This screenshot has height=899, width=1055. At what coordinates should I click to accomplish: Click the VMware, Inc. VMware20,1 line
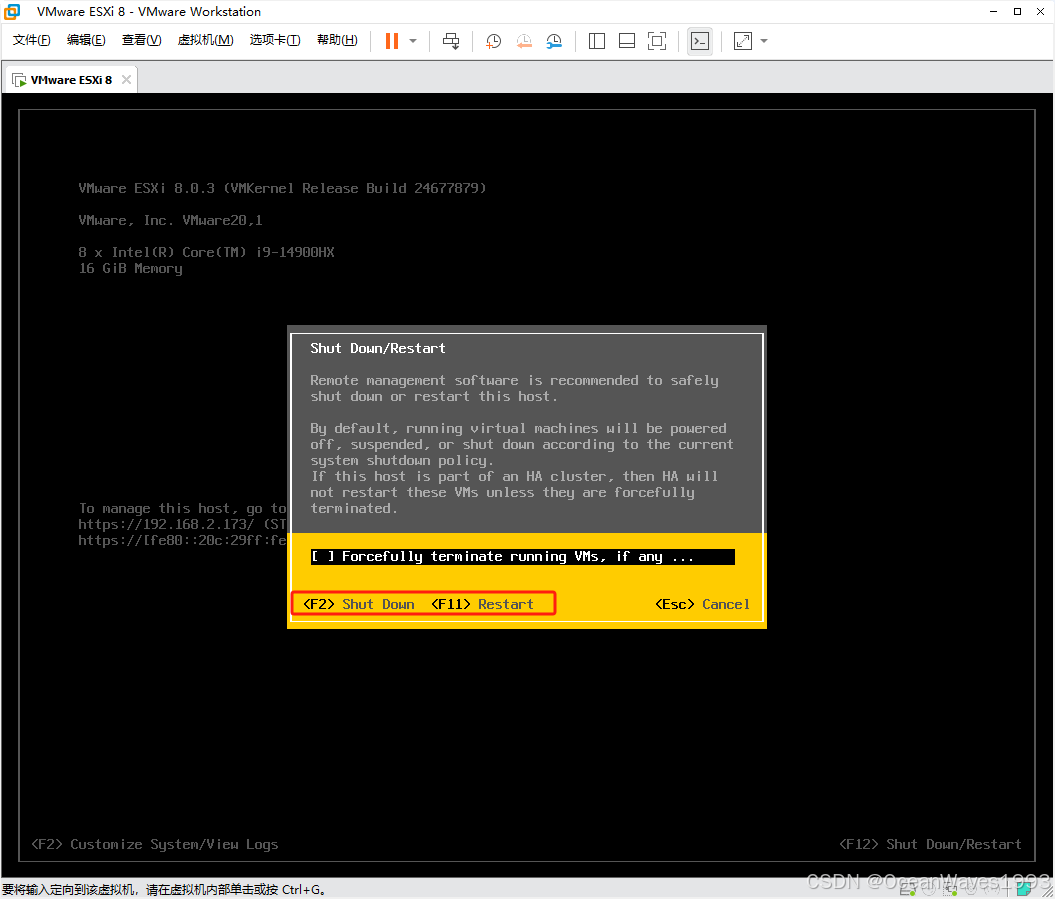click(x=170, y=220)
